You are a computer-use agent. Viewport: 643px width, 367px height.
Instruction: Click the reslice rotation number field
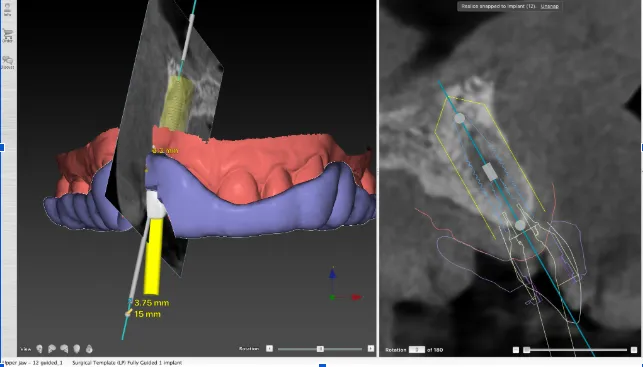pyautogui.click(x=416, y=350)
